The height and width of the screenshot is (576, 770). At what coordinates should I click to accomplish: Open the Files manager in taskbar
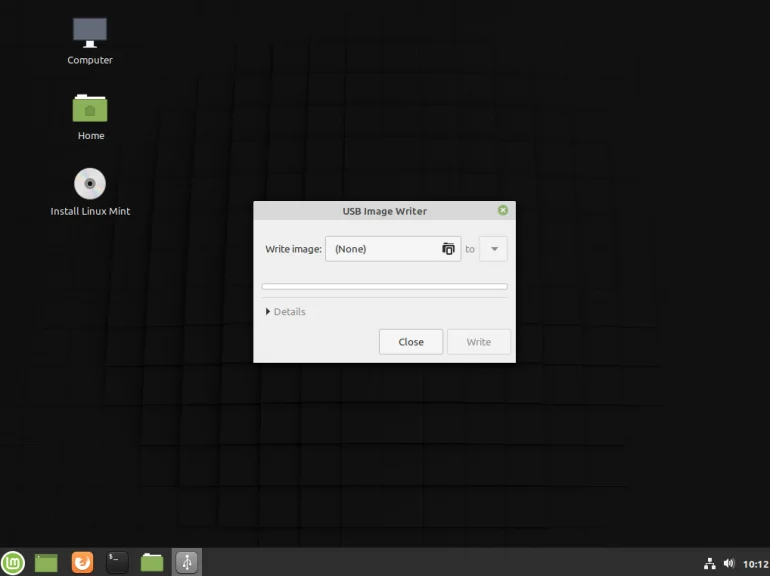[x=152, y=563]
